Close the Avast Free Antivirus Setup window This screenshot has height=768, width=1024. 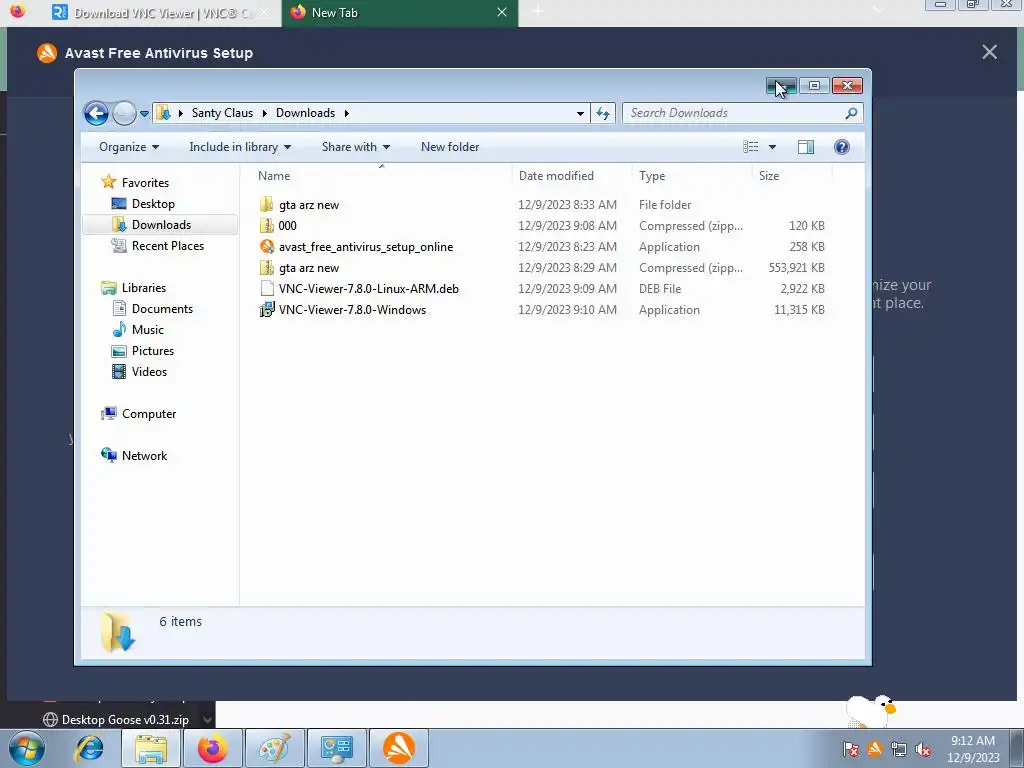(989, 52)
